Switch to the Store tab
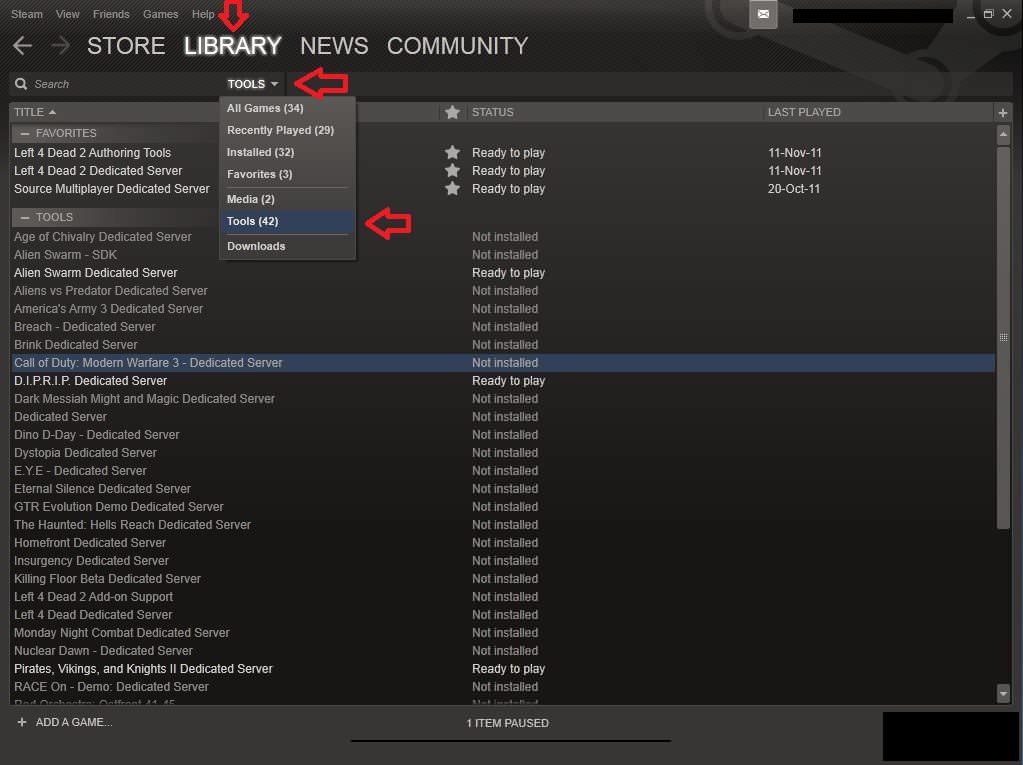 tap(126, 46)
